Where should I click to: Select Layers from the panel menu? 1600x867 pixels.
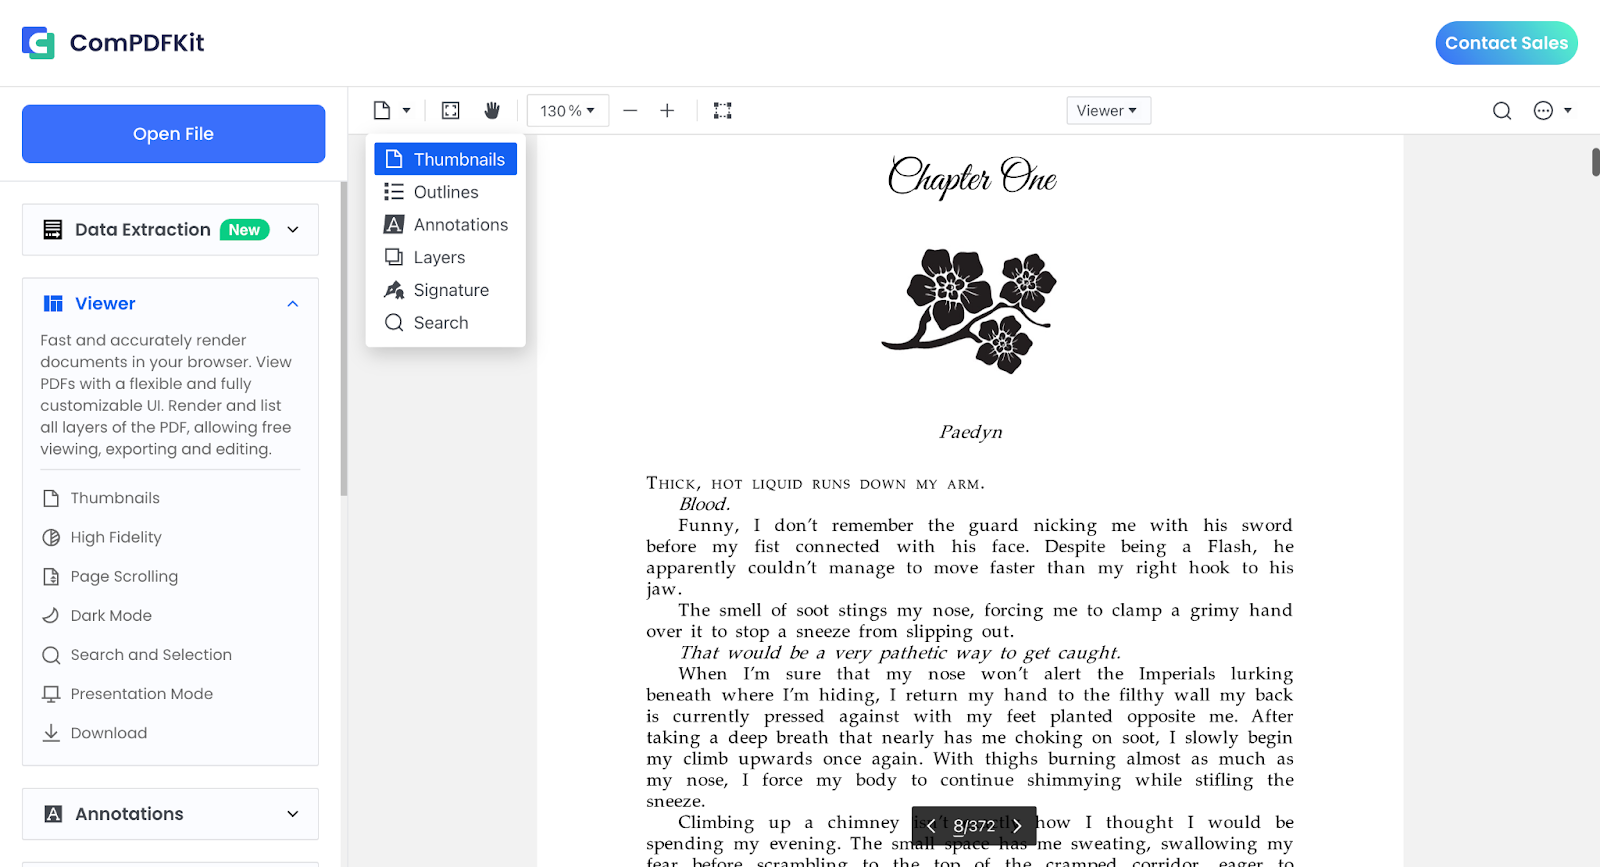pos(439,258)
